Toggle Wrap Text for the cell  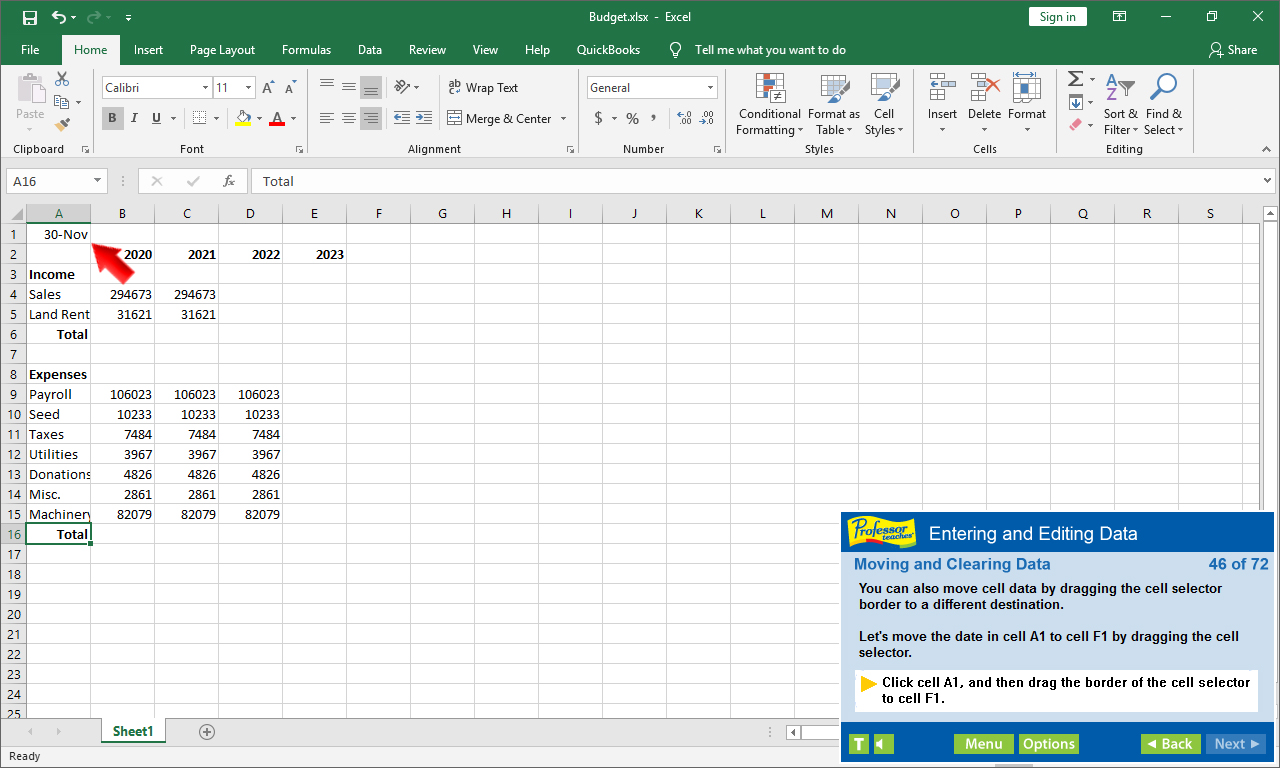[483, 88]
